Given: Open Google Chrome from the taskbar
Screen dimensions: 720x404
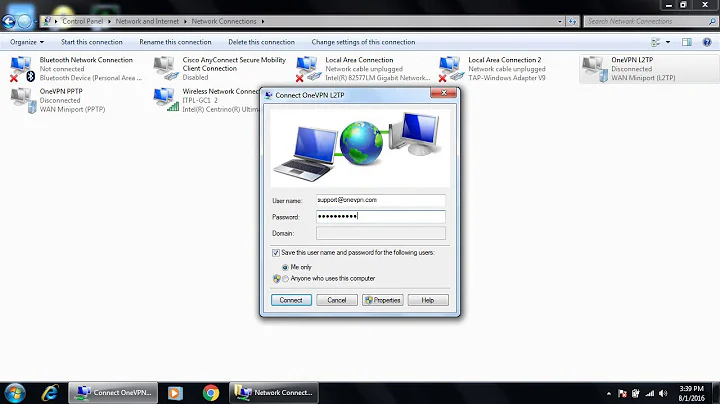Looking at the screenshot, I should [211, 393].
